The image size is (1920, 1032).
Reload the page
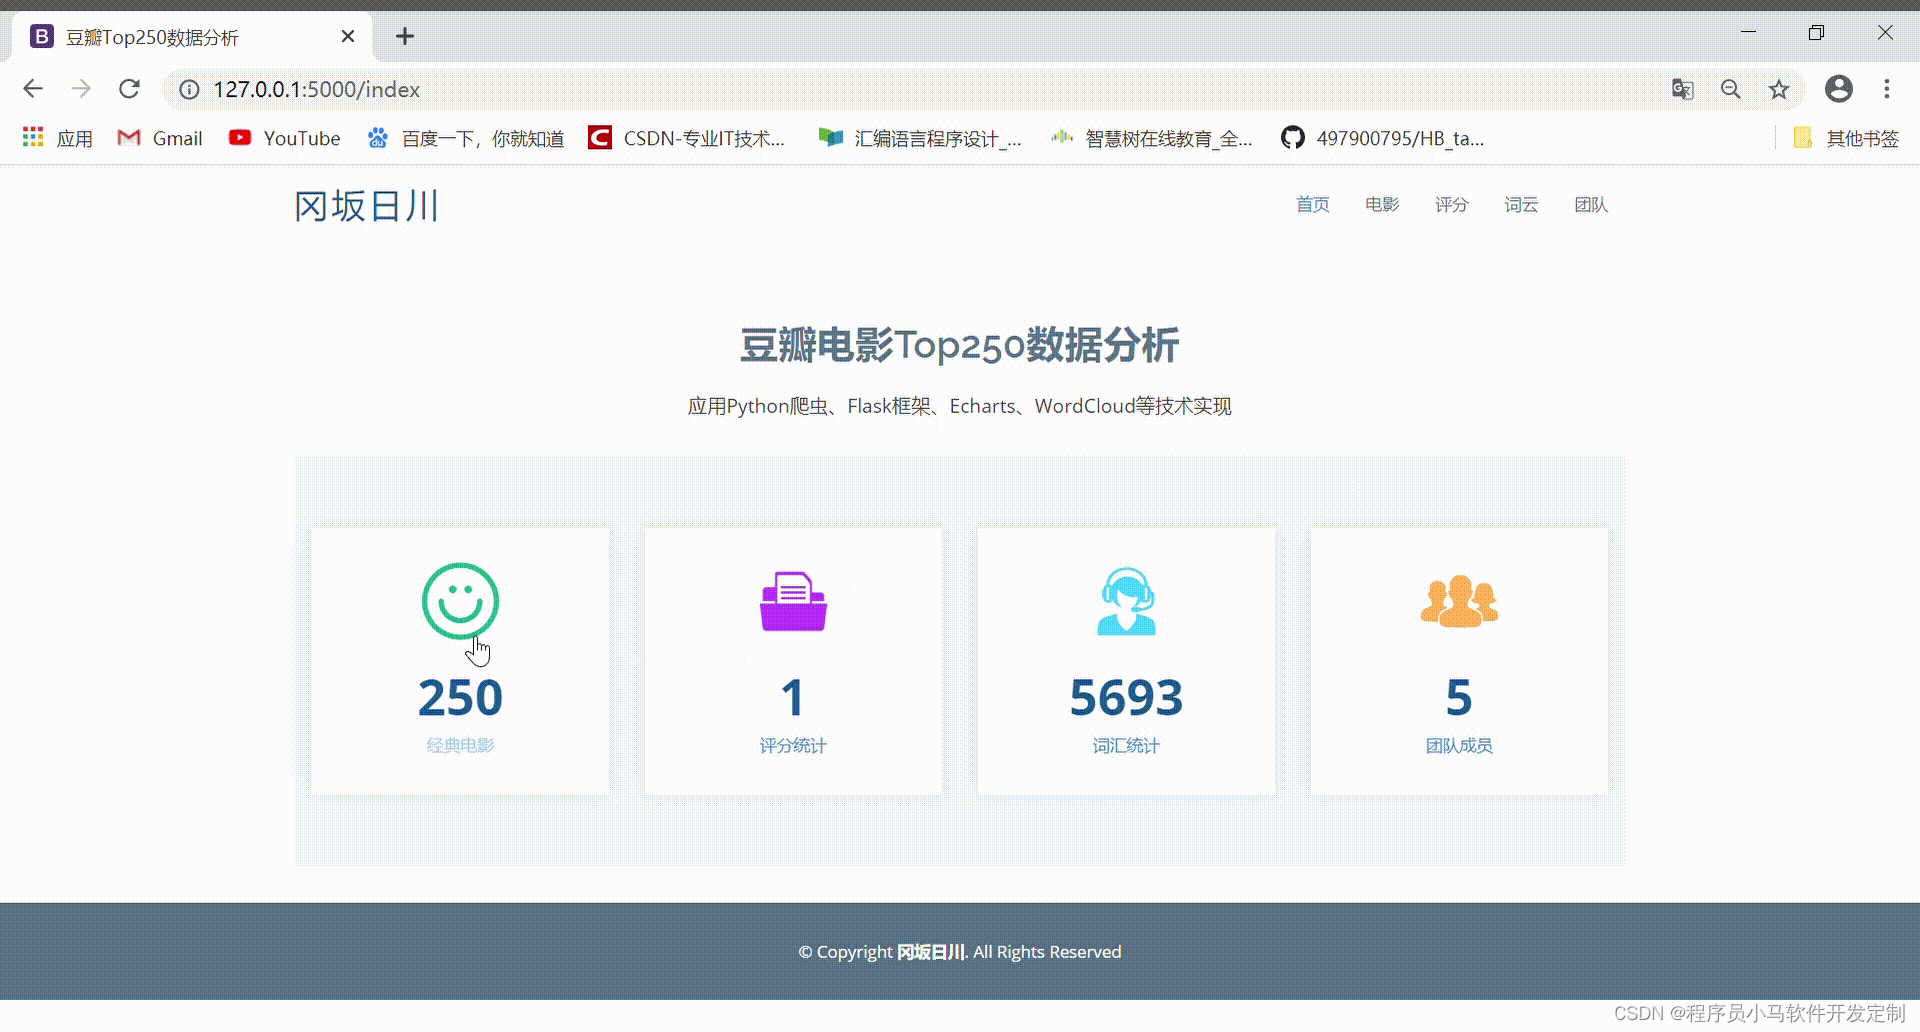coord(130,89)
